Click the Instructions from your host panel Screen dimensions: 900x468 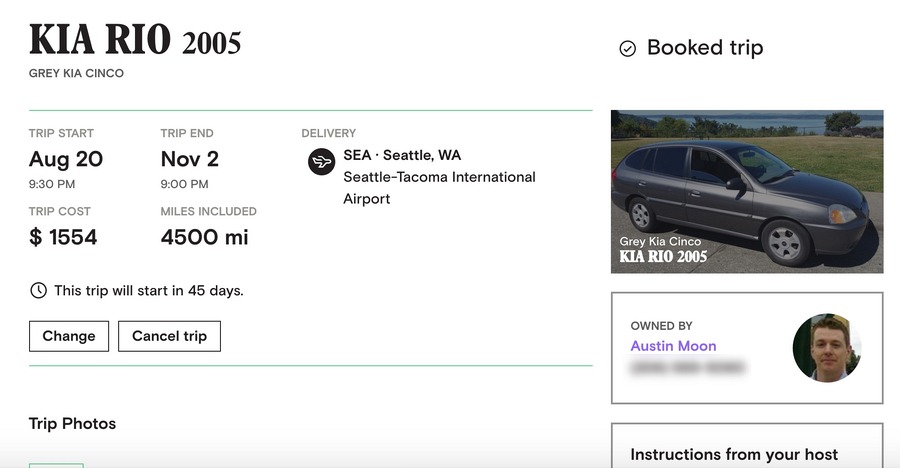click(x=747, y=446)
